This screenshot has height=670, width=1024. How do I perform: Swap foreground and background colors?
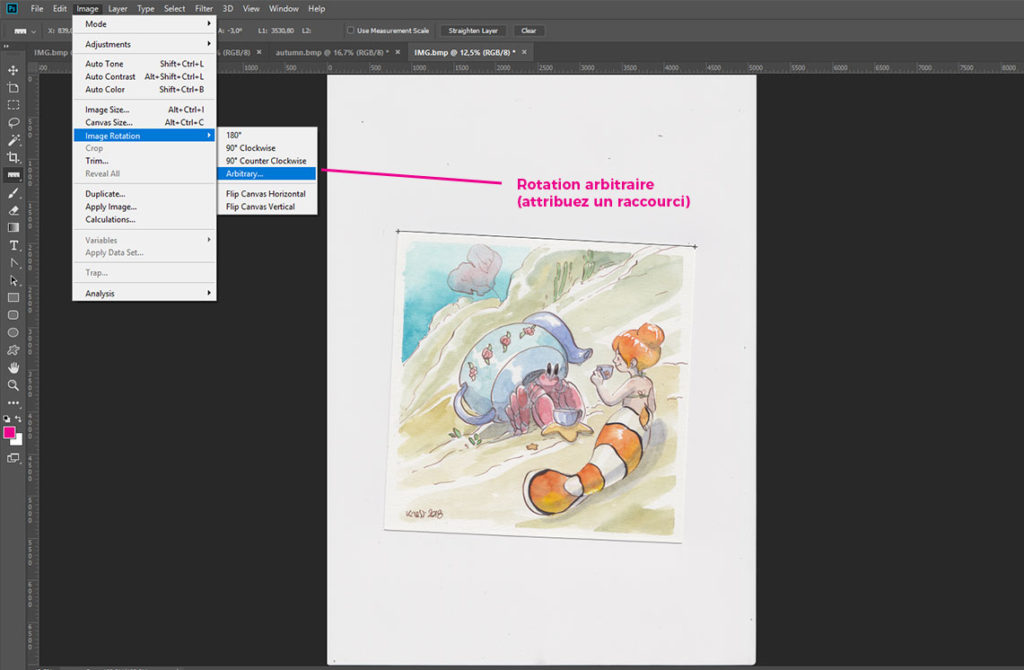(18, 419)
